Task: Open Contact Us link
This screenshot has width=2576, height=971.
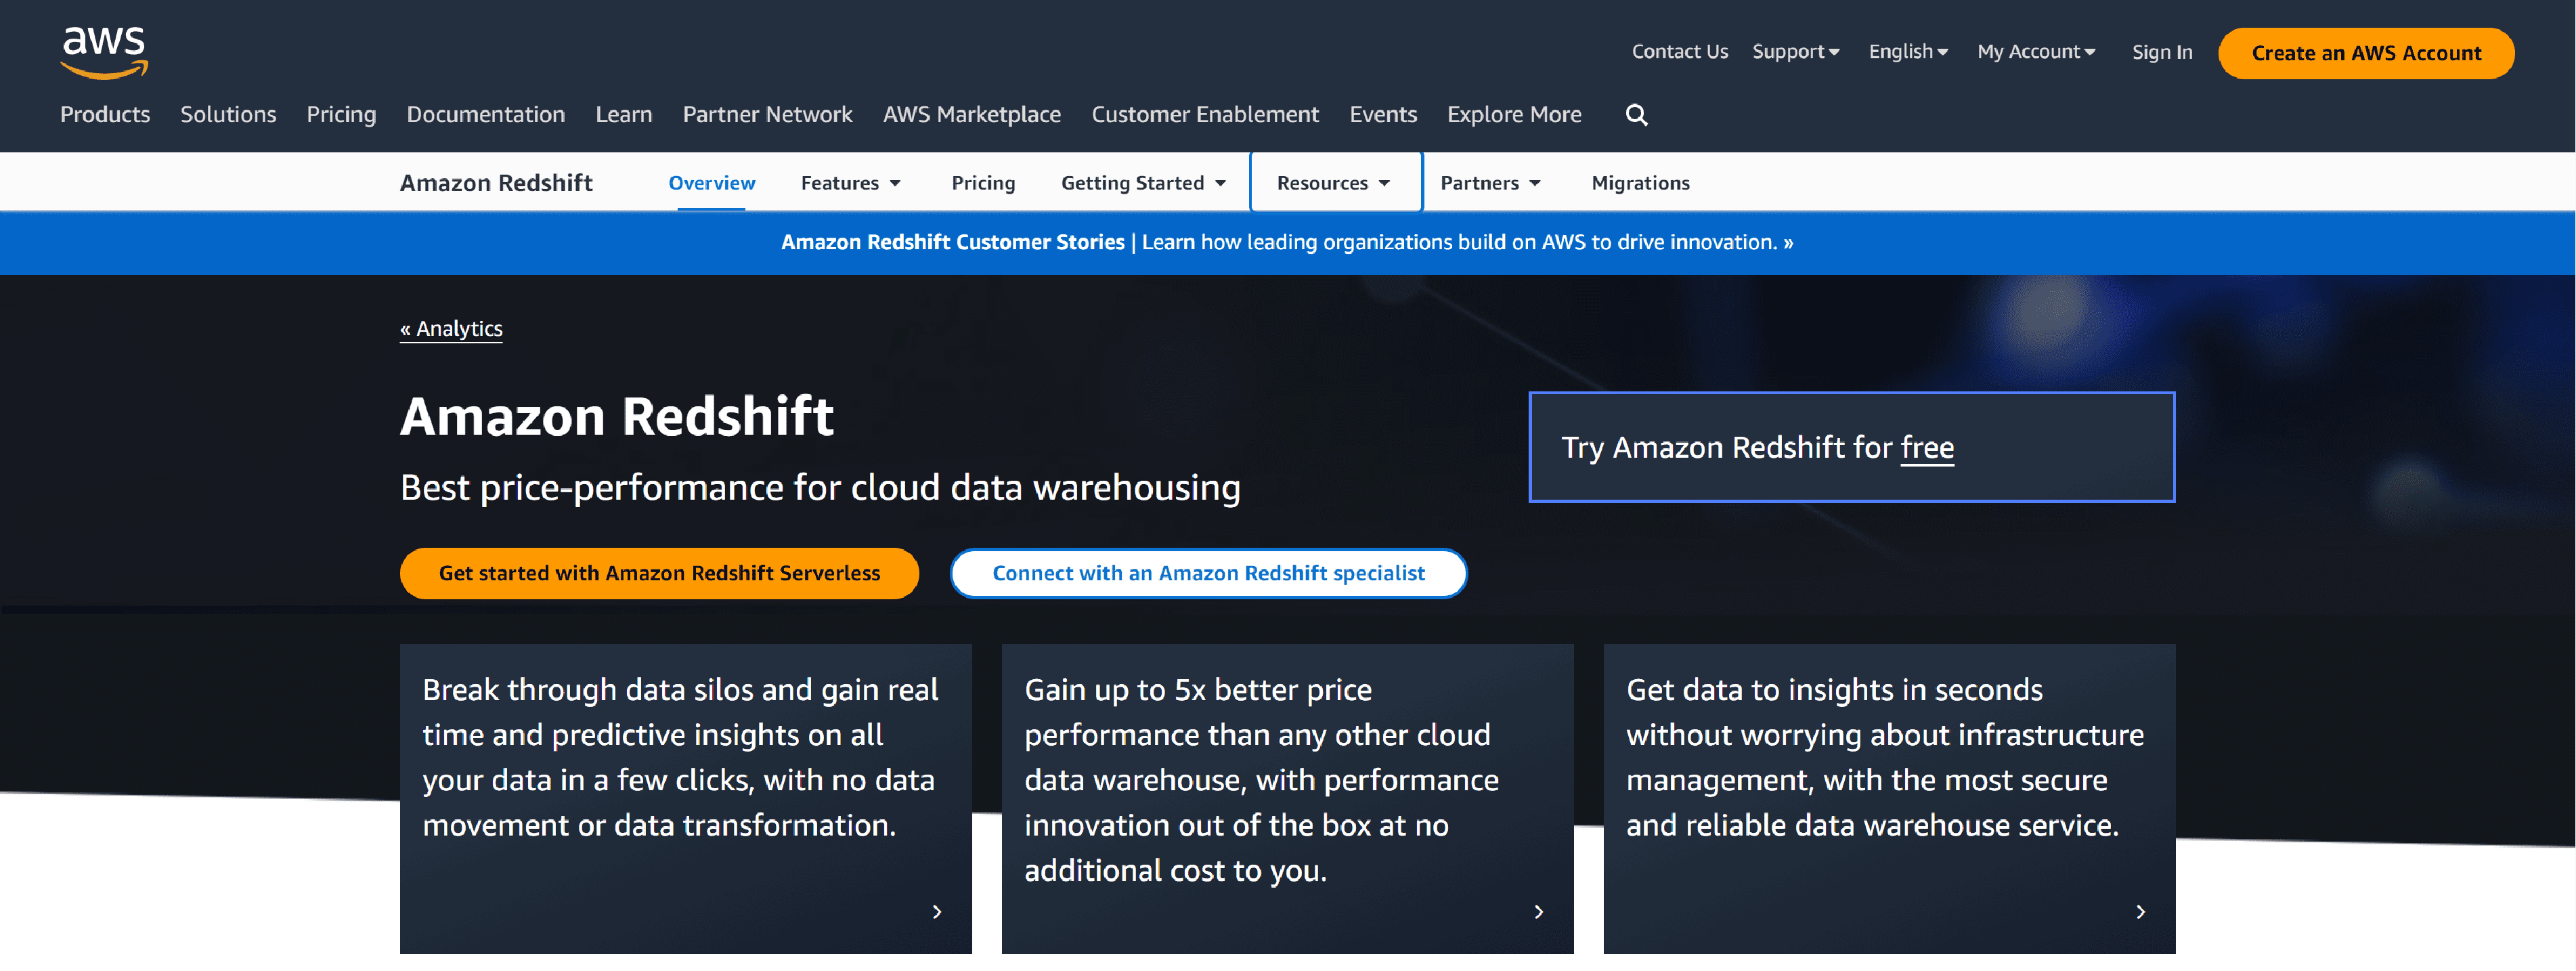Action: 1680,52
